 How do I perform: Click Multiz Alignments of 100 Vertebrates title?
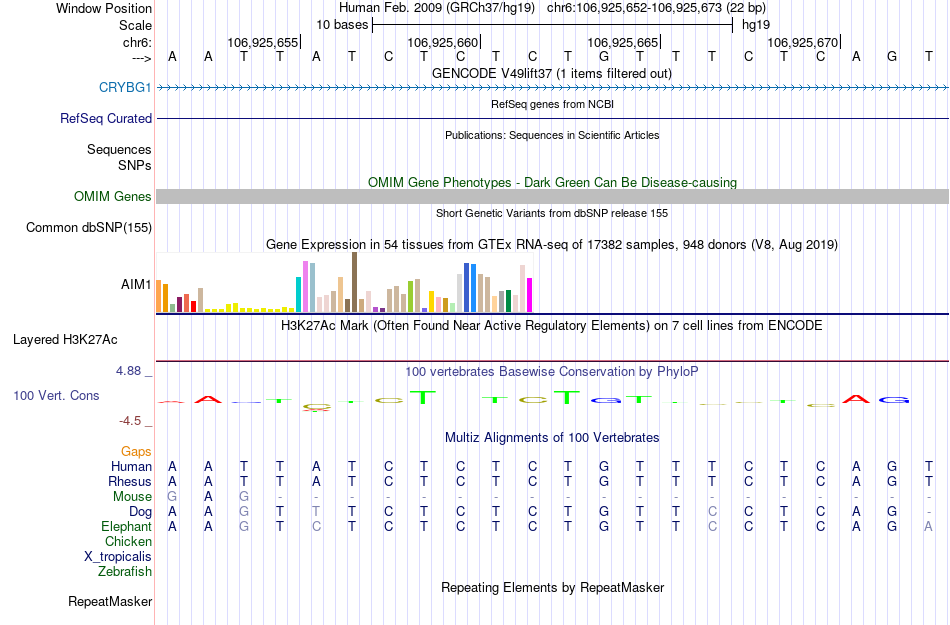tap(552, 437)
